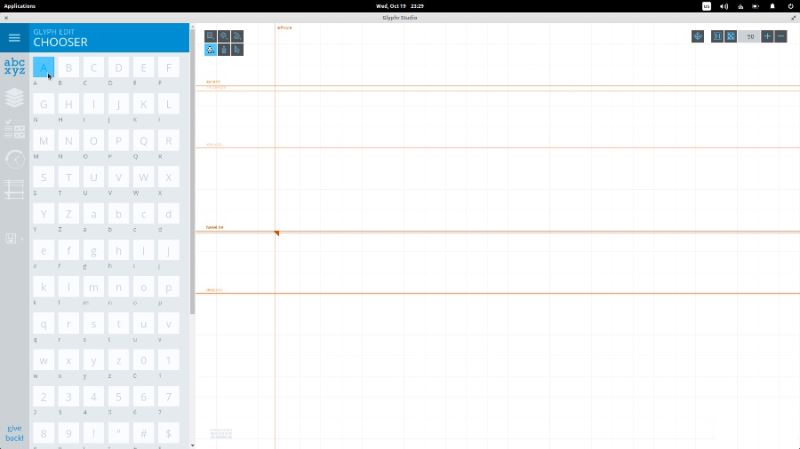Select the uppercase H glyph tile
Image resolution: width=800 pixels, height=449 pixels.
point(68,104)
